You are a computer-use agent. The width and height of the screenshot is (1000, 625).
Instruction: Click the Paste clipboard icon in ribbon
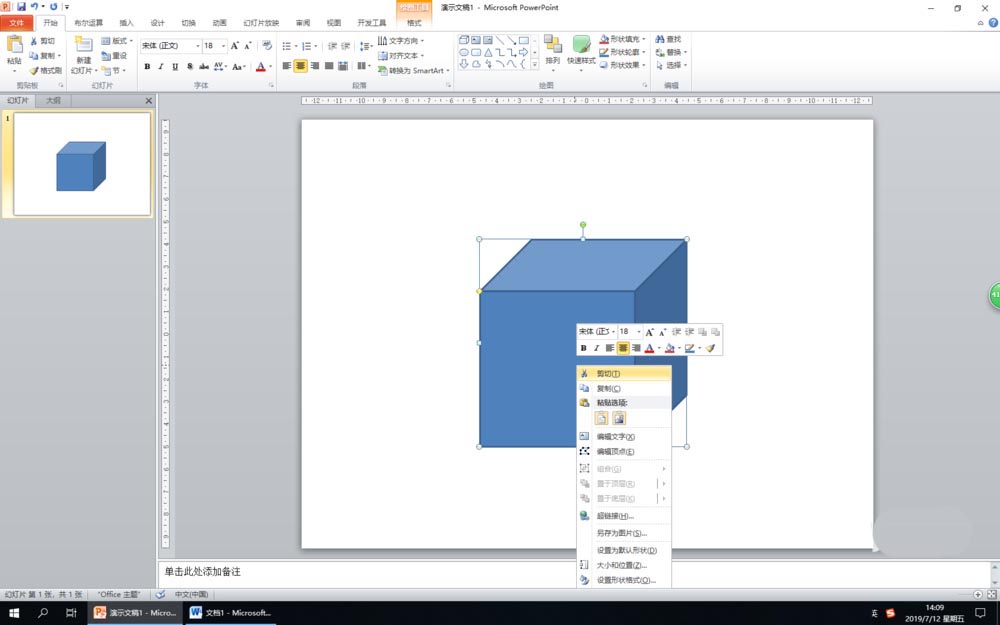(14, 45)
